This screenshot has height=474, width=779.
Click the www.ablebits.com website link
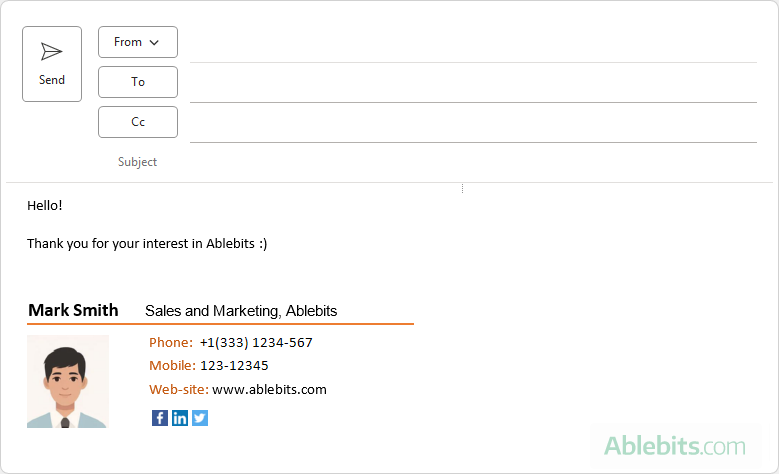(x=269, y=390)
